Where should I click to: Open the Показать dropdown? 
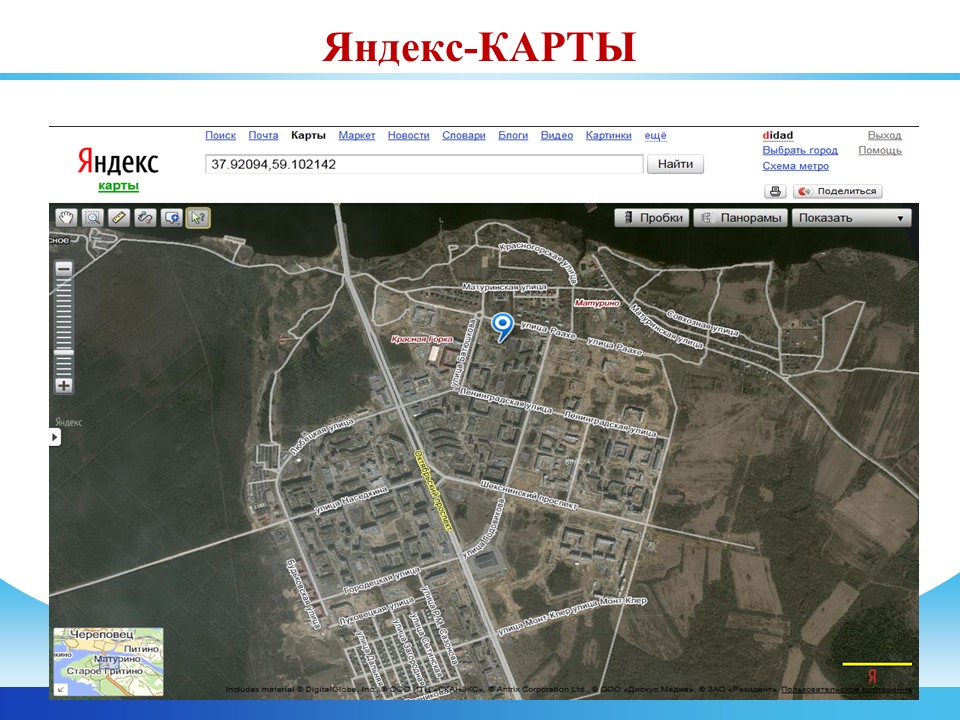pos(851,218)
